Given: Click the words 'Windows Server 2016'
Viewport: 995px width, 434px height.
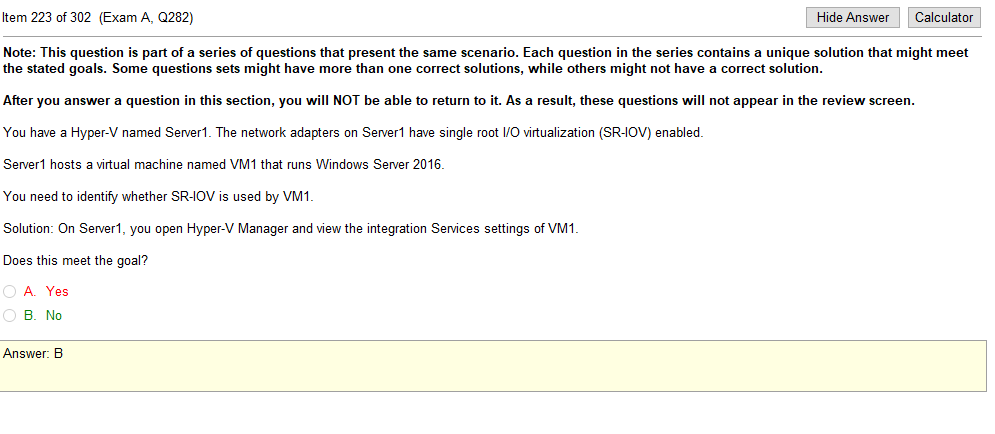Looking at the screenshot, I should (x=379, y=164).
